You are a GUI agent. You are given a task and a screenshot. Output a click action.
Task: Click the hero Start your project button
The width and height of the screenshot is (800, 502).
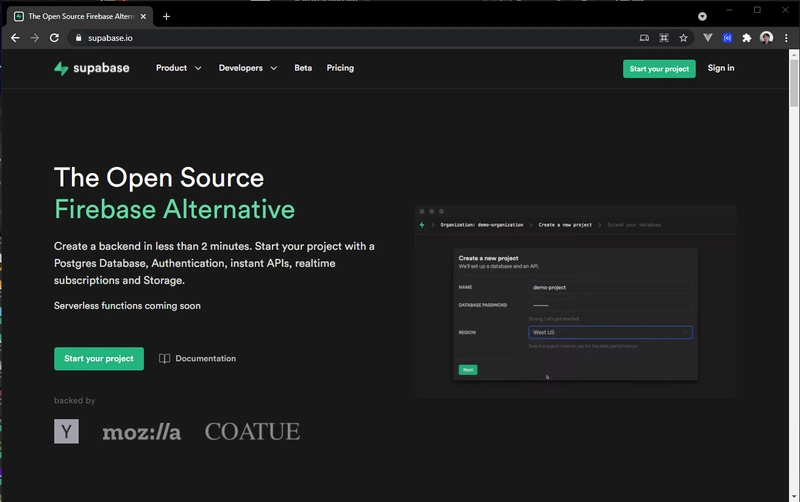[x=99, y=359]
